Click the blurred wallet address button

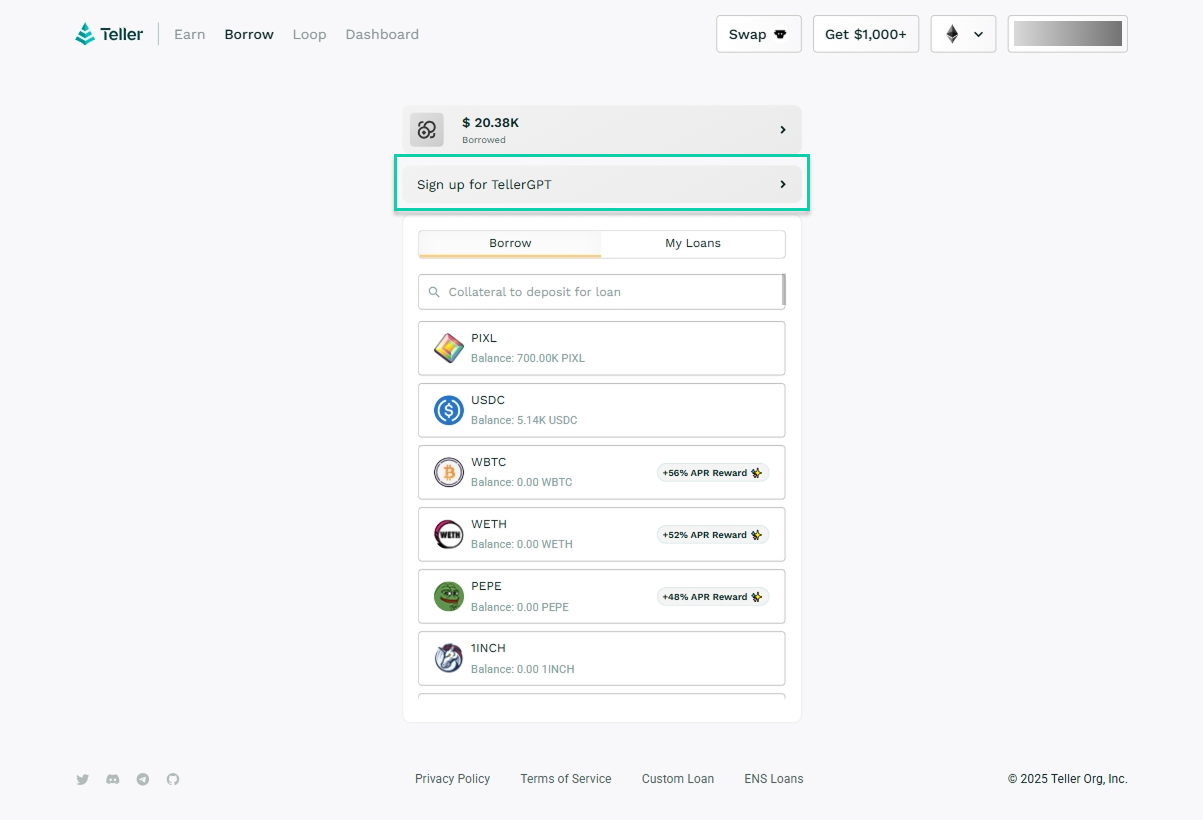pos(1068,34)
